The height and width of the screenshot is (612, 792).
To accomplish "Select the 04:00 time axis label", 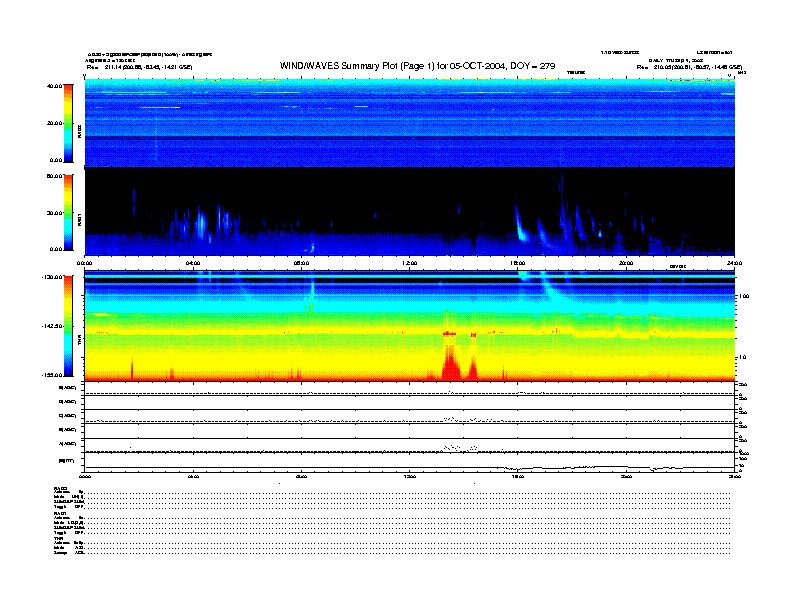I will [193, 263].
